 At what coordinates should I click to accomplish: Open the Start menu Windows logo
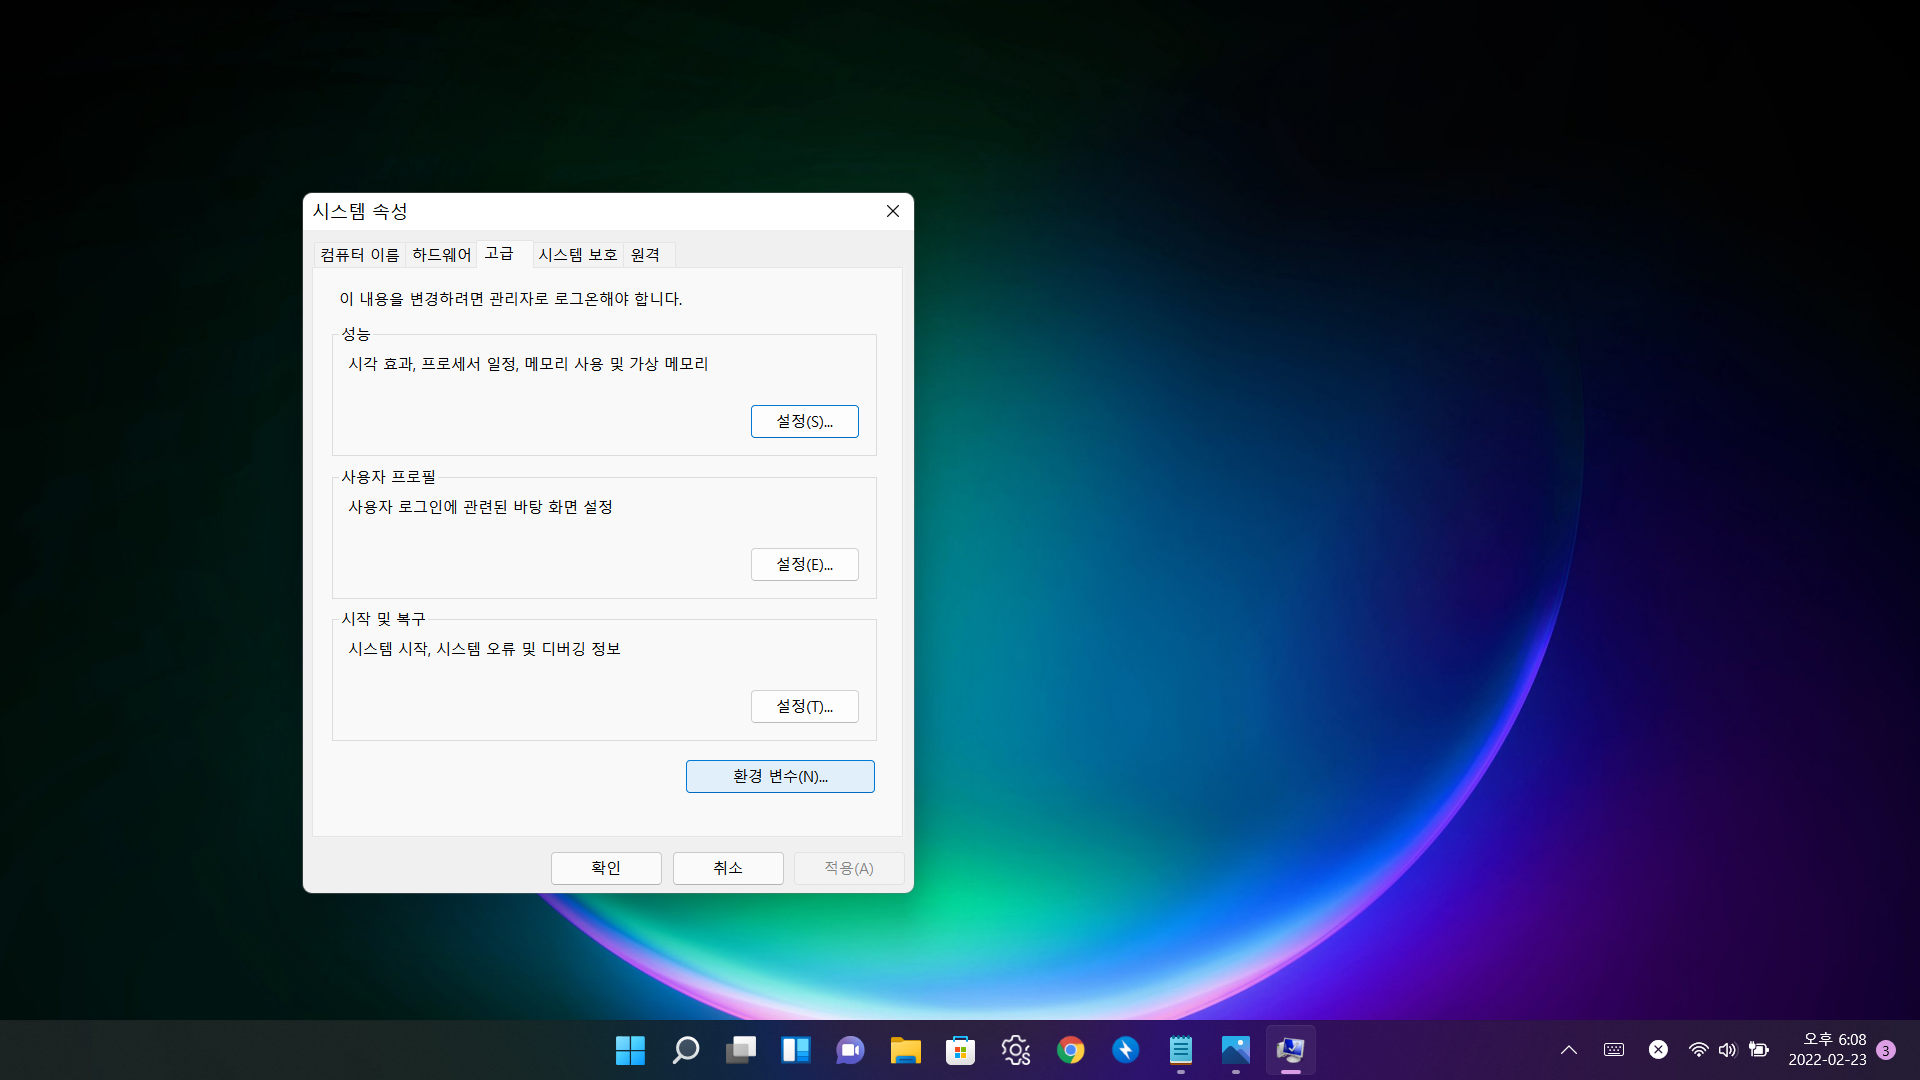coord(630,1050)
